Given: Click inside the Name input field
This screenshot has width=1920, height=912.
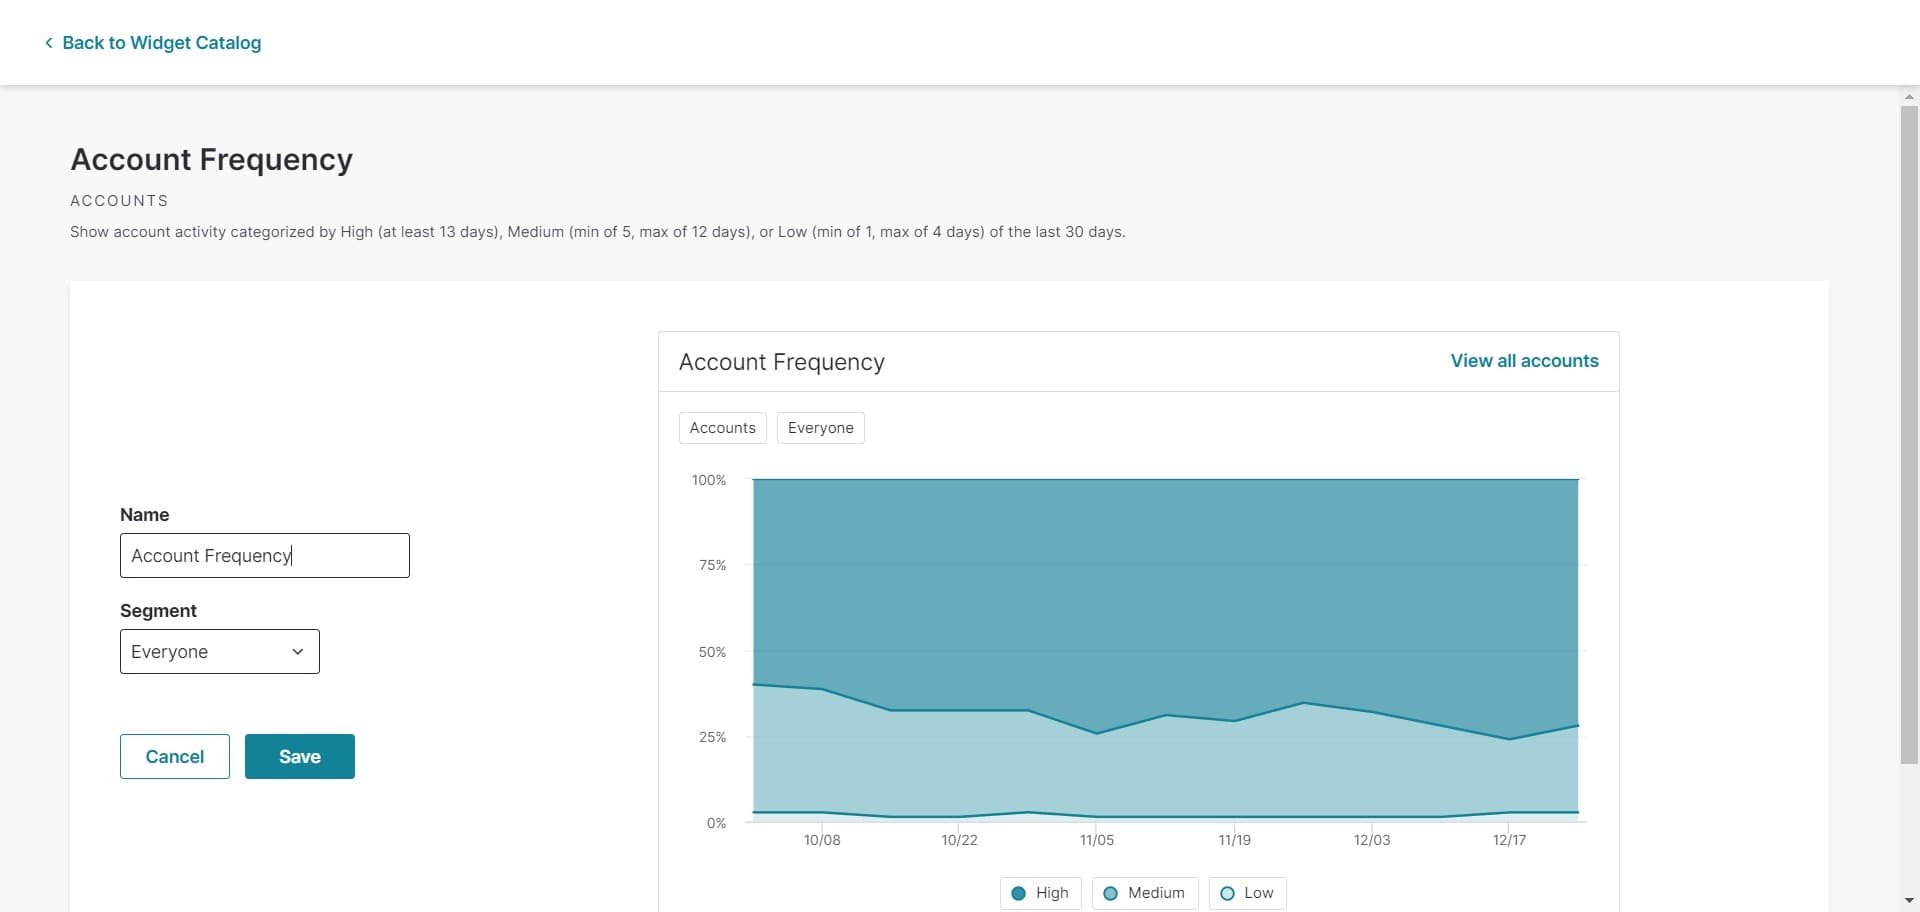Looking at the screenshot, I should (x=264, y=555).
